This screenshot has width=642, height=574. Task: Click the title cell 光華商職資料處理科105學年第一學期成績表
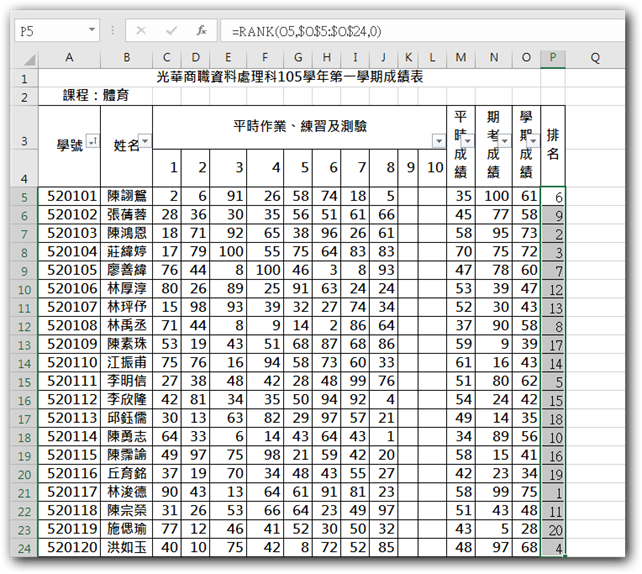pyautogui.click(x=289, y=77)
